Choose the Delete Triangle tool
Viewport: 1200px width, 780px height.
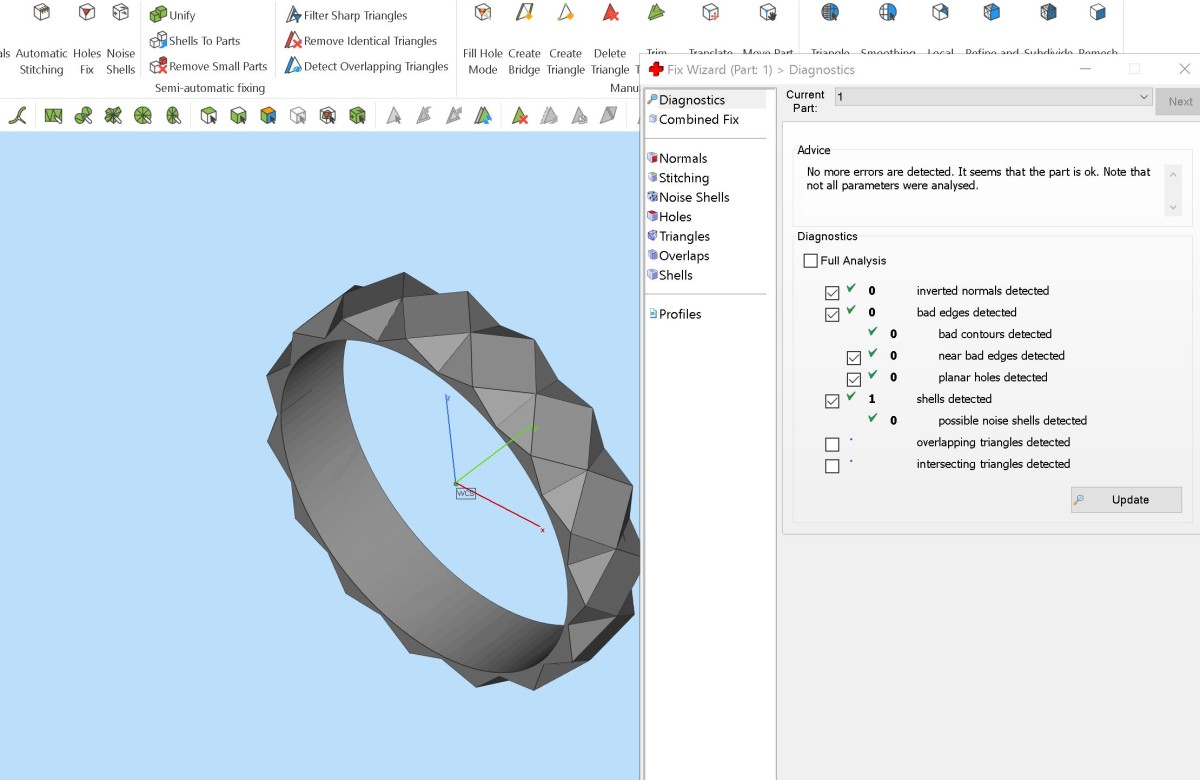(610, 14)
